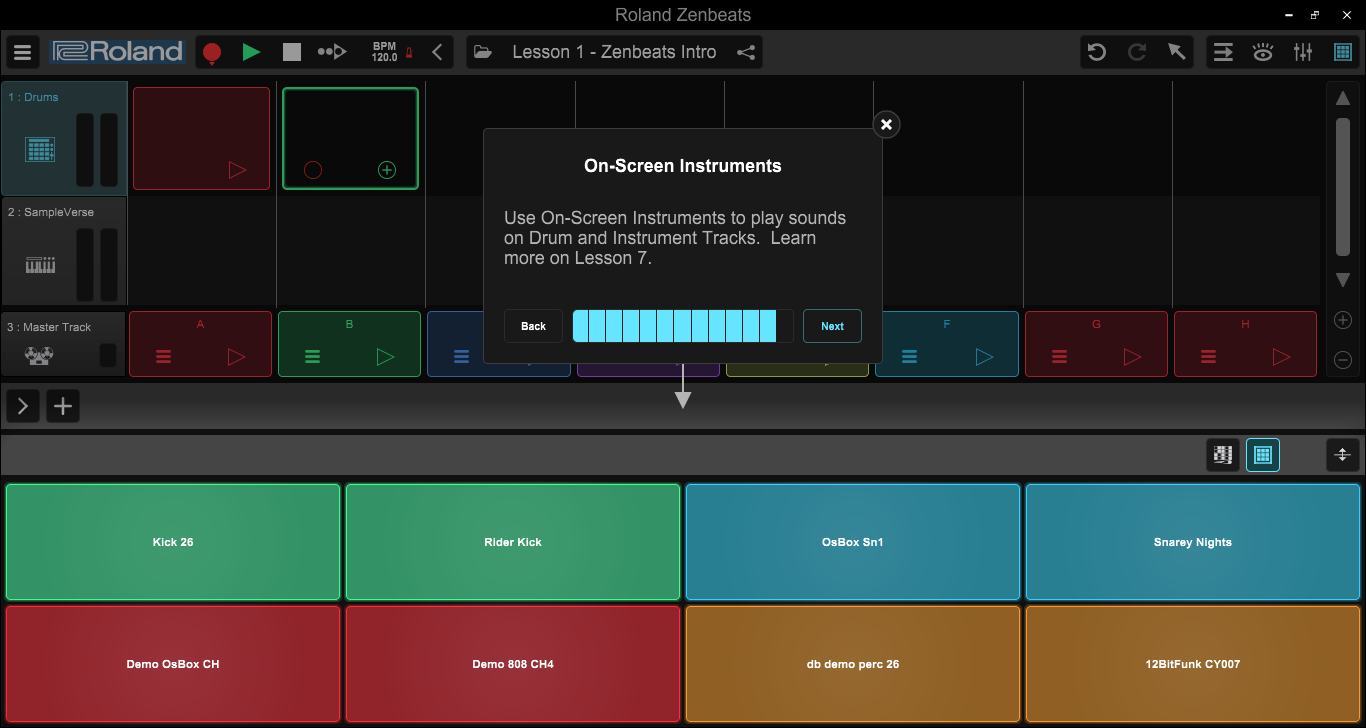
Task: Undo the last action
Action: [x=1097, y=52]
